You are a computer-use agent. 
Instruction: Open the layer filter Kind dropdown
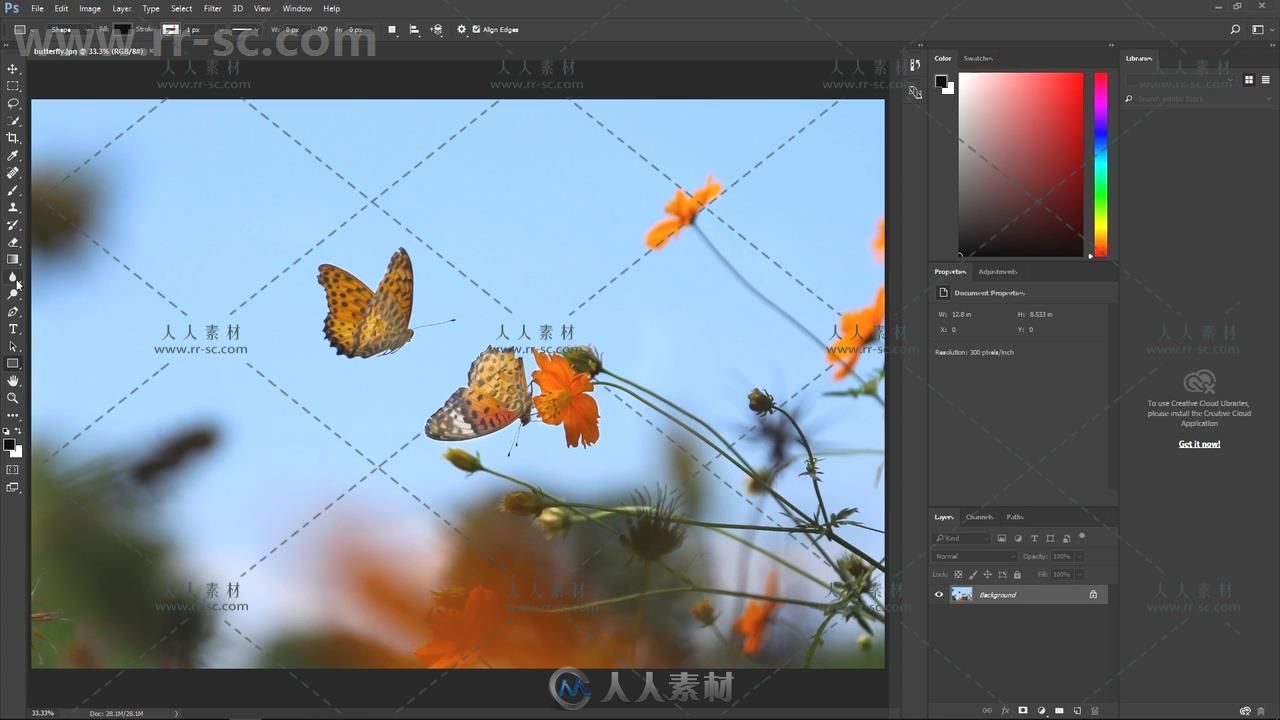coord(962,538)
